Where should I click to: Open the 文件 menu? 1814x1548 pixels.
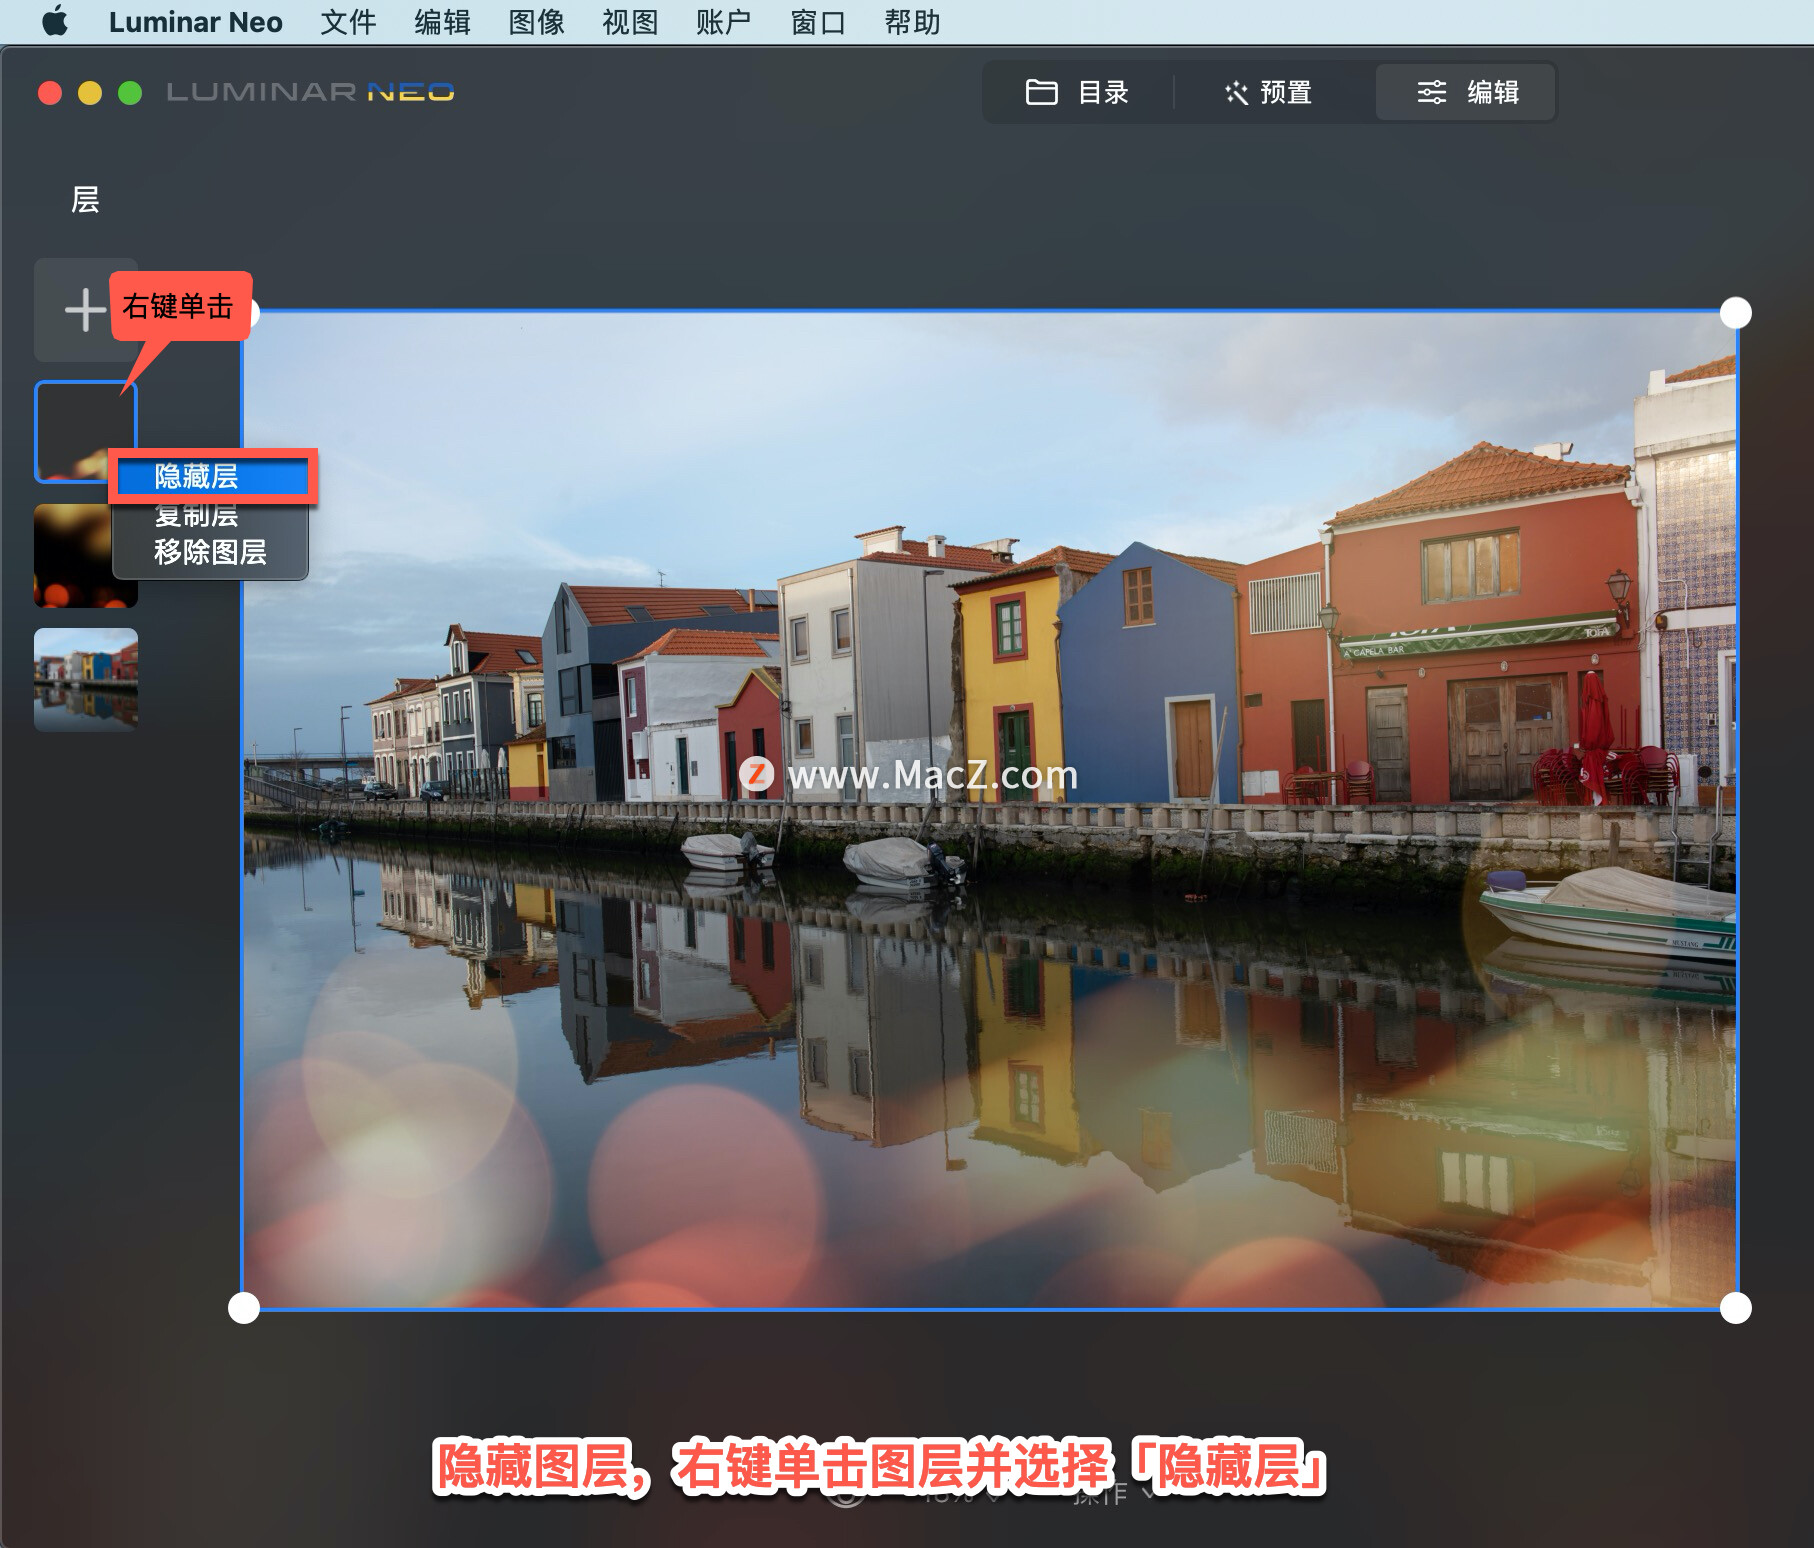[348, 22]
